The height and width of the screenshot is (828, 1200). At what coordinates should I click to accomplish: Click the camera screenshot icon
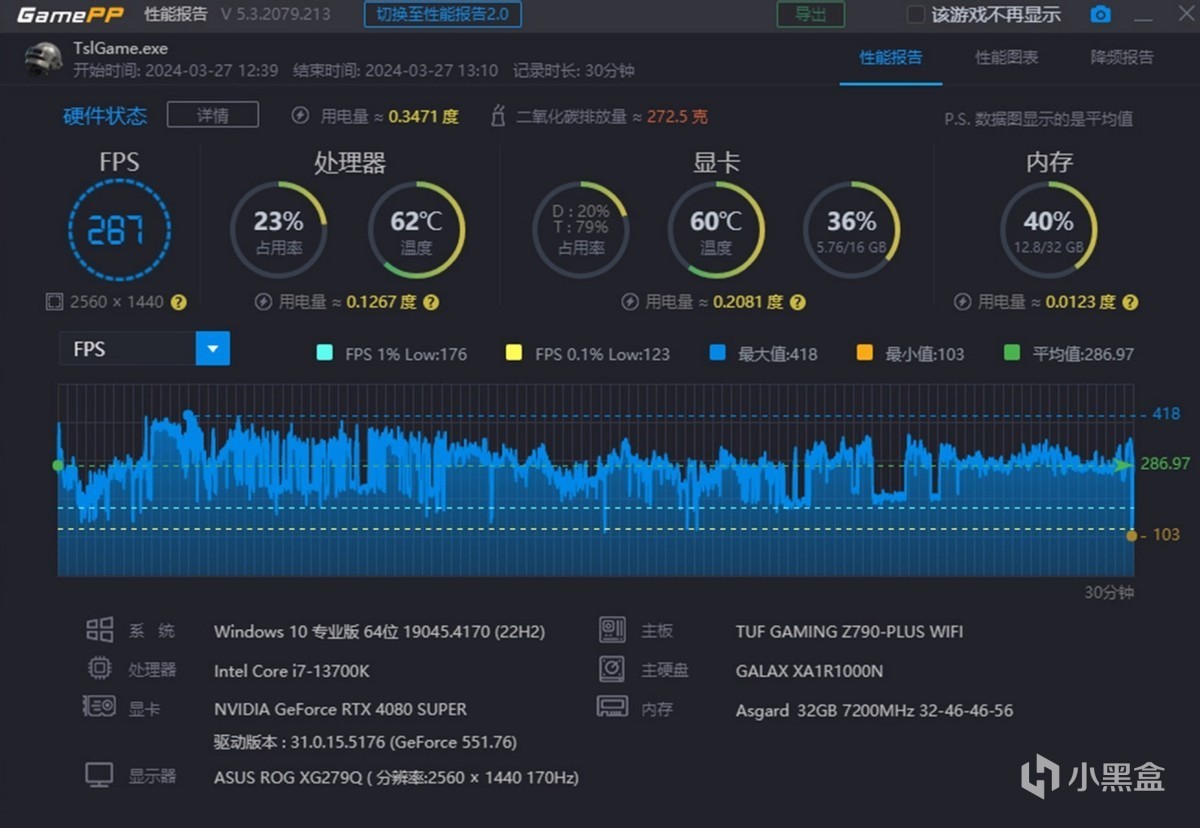[x=1100, y=15]
